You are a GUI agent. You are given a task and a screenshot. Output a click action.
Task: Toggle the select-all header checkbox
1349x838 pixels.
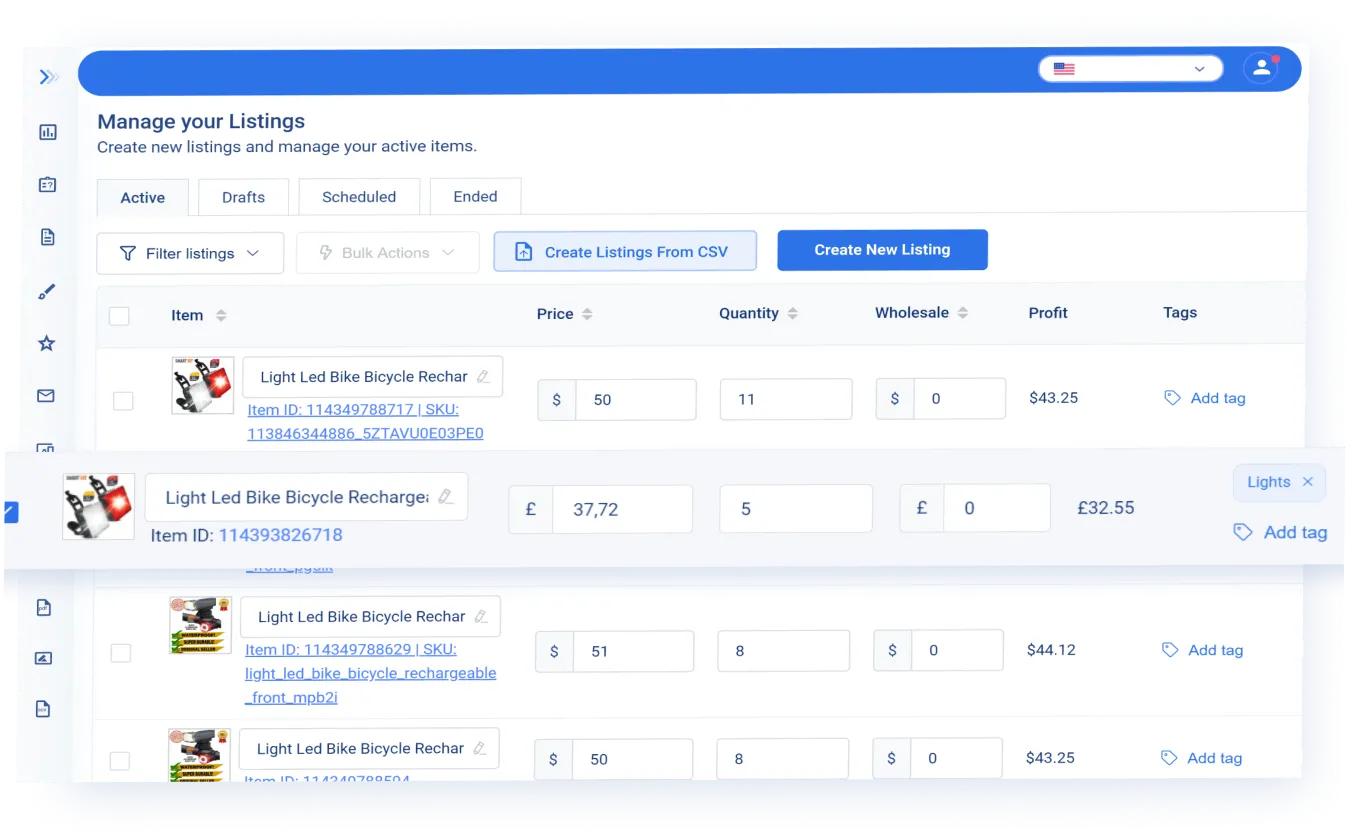tap(119, 316)
